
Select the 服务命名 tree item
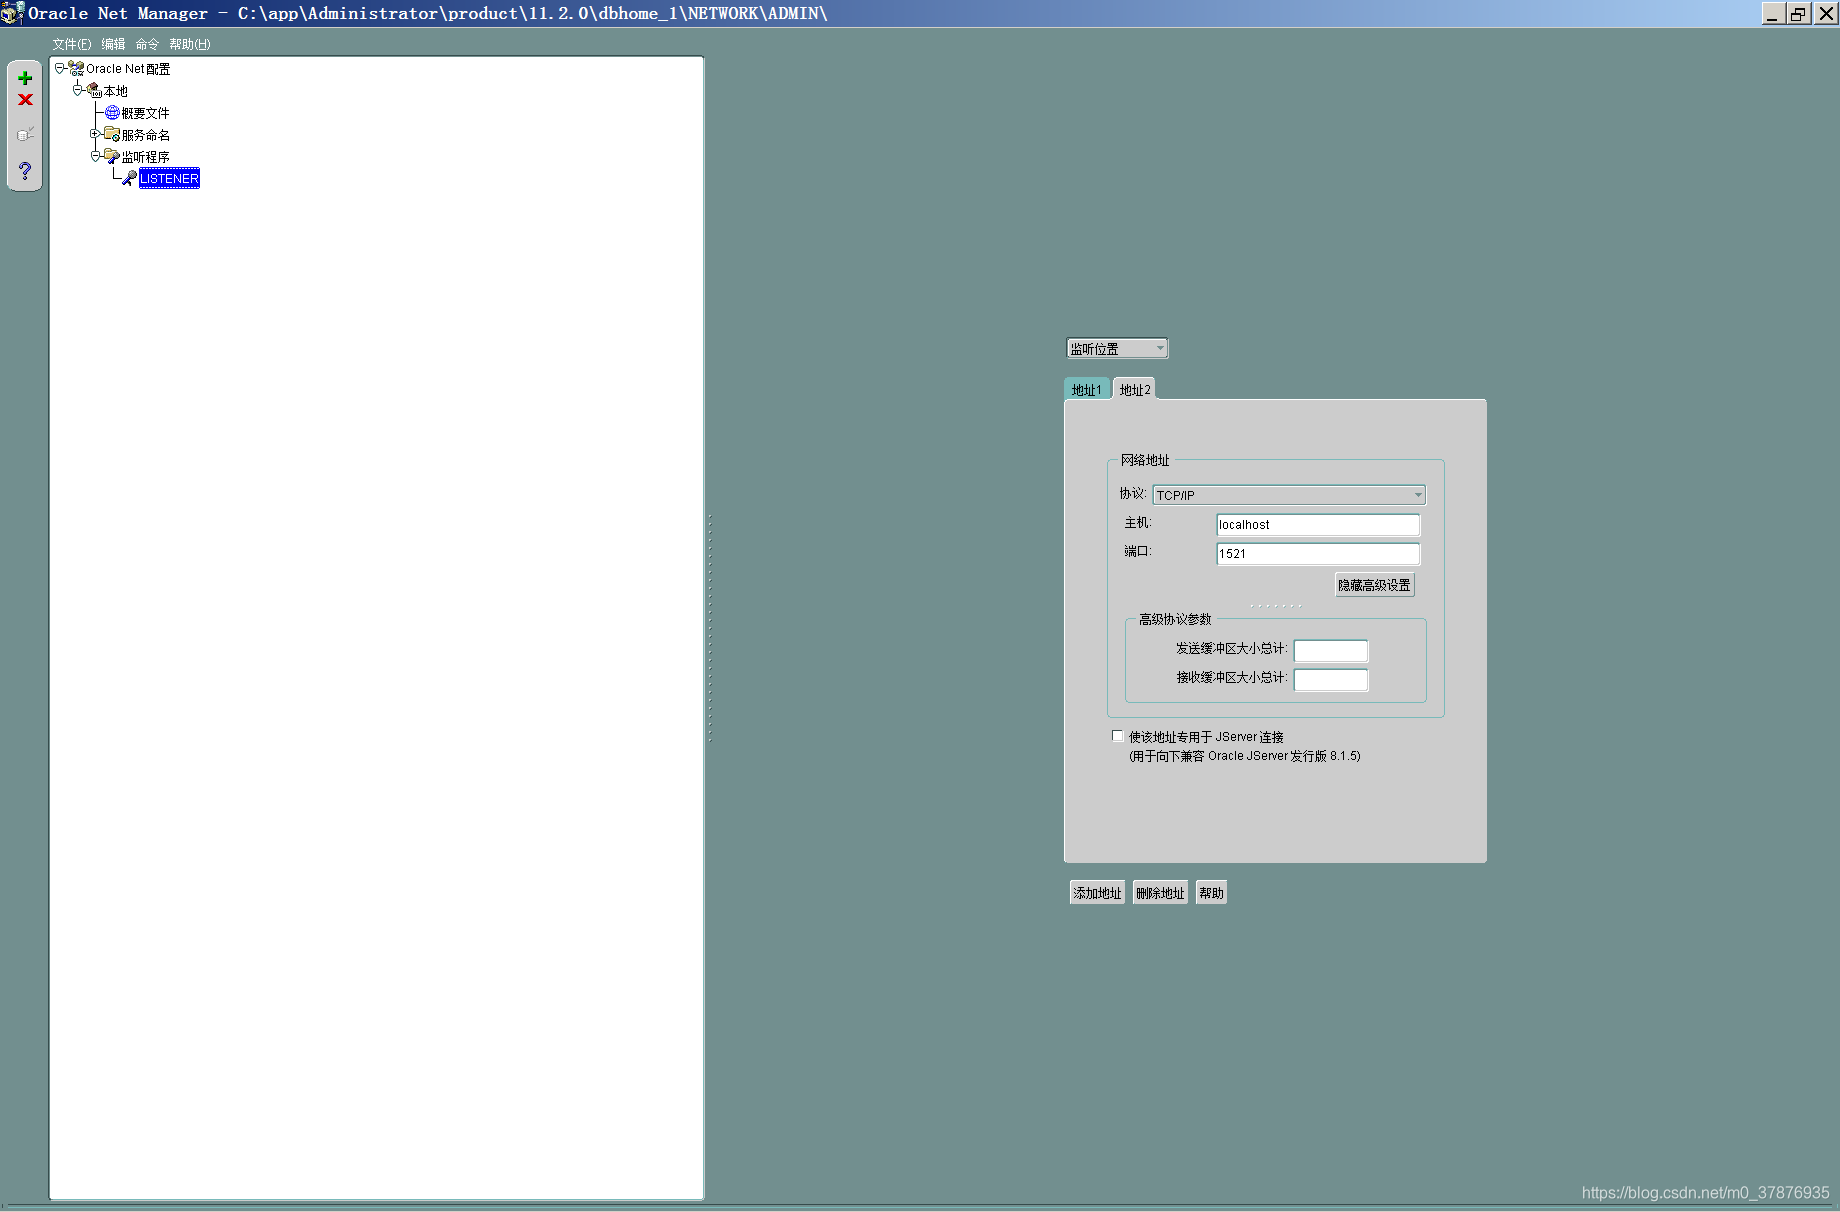[146, 135]
